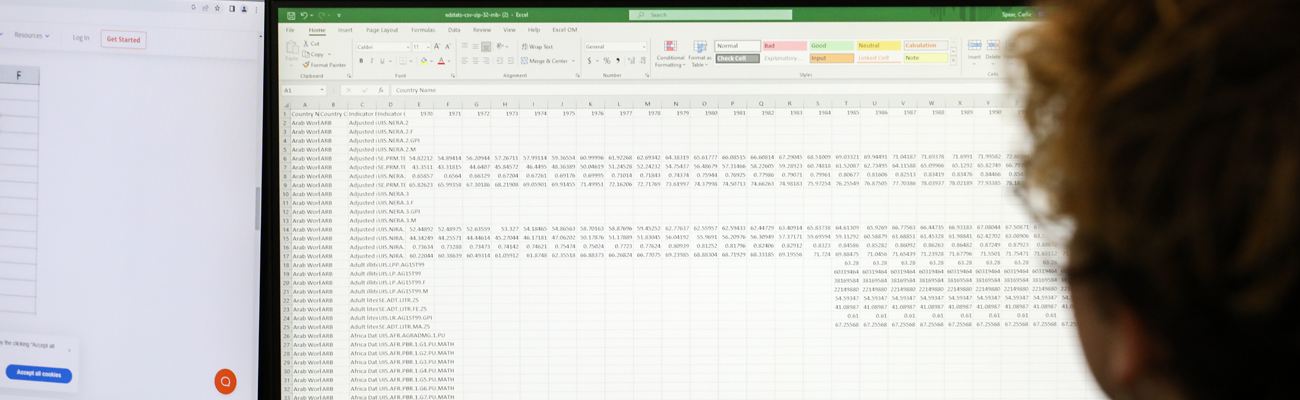Viewport: 1300px width, 400px height.
Task: Toggle Italic formatting
Action: pos(371,61)
